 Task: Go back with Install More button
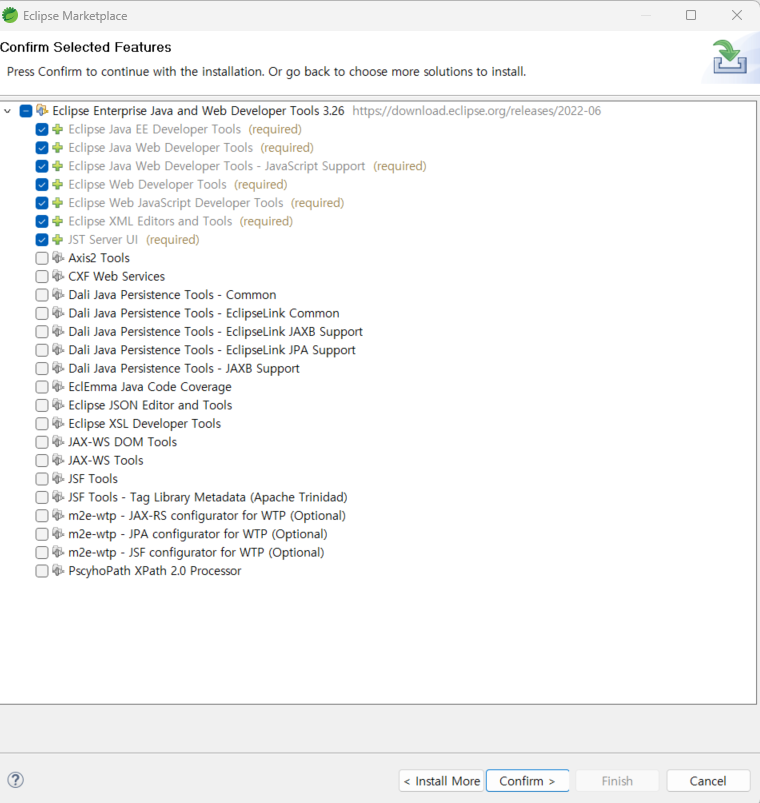point(441,780)
